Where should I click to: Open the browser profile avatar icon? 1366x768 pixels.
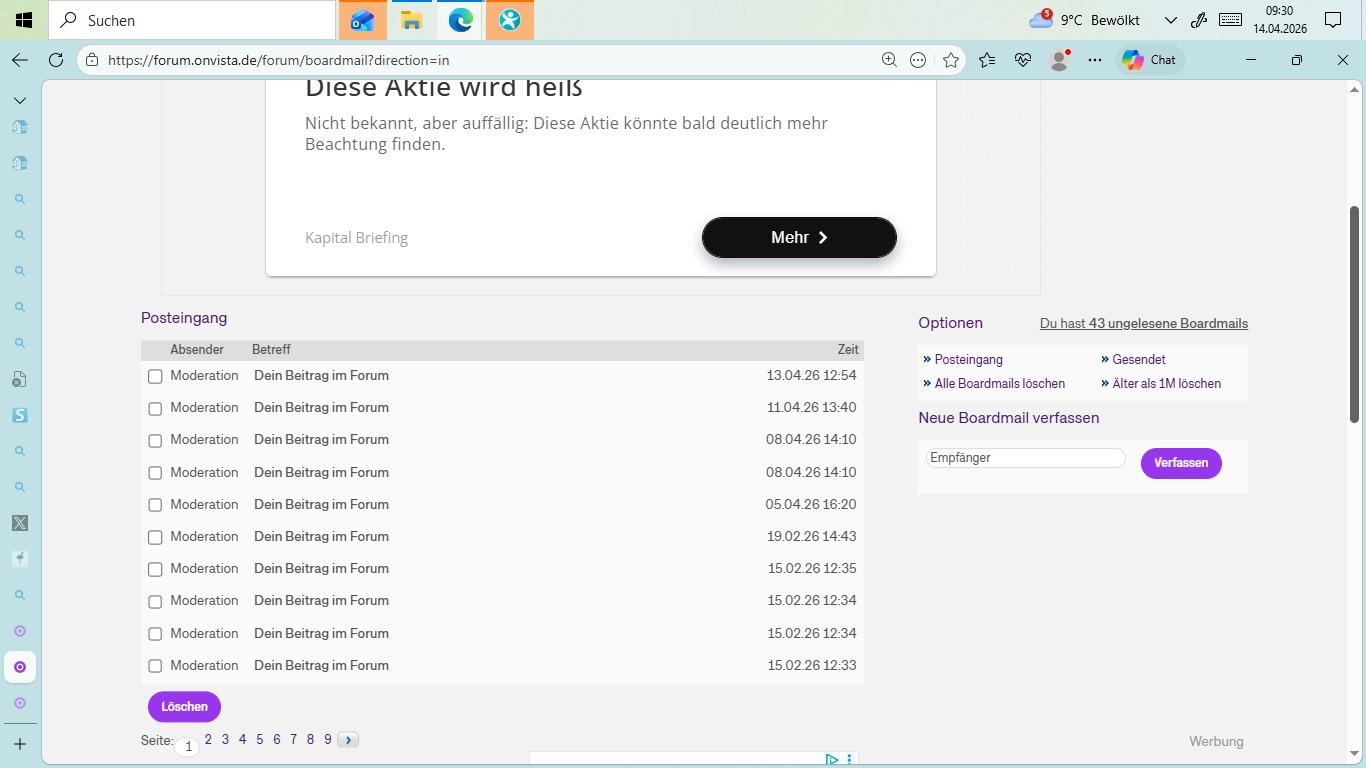point(1059,60)
